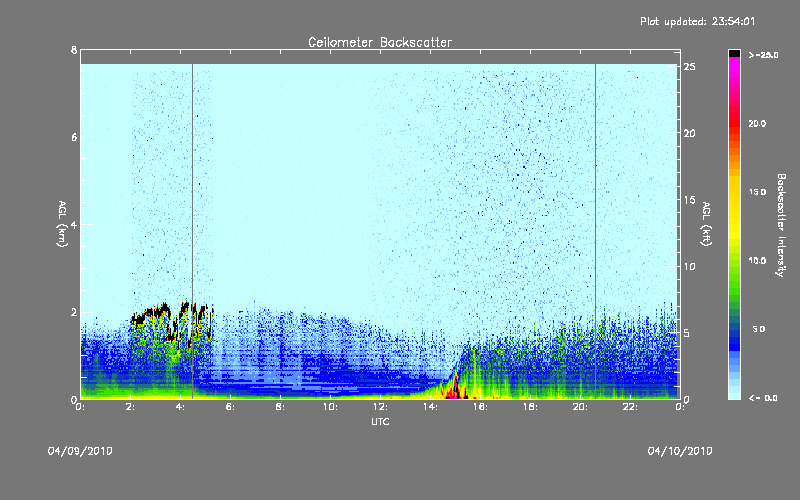Viewport: 800px width, 500px height.
Task: Click the "10.0" colorbar label
Action: tap(757, 261)
